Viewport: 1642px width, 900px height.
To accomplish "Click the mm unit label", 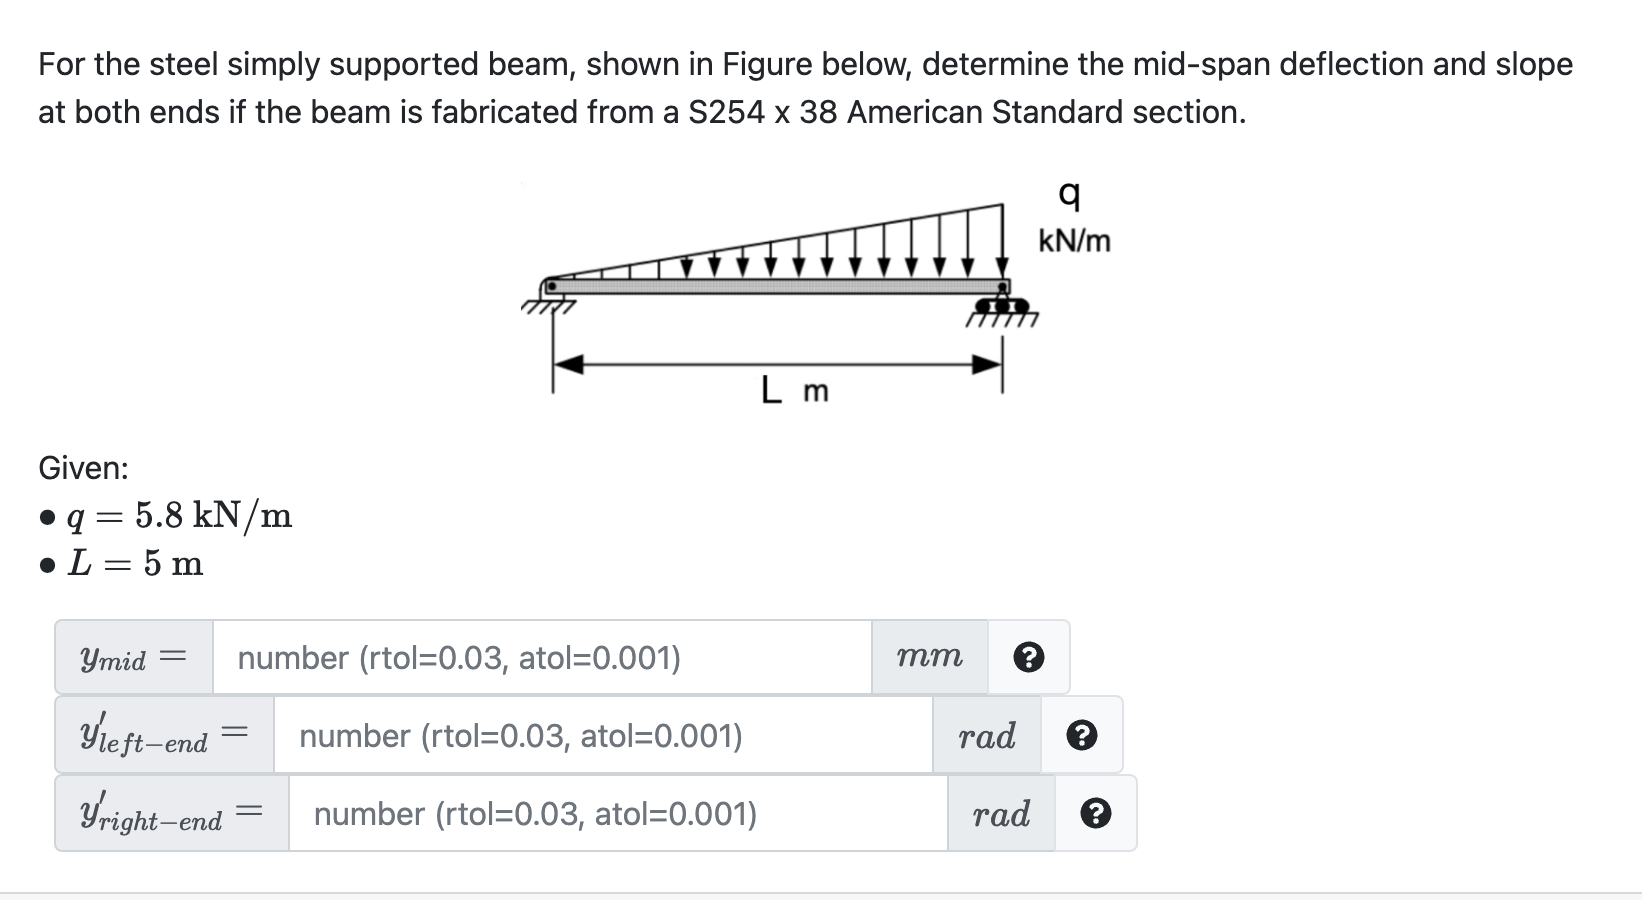I will 930,657.
